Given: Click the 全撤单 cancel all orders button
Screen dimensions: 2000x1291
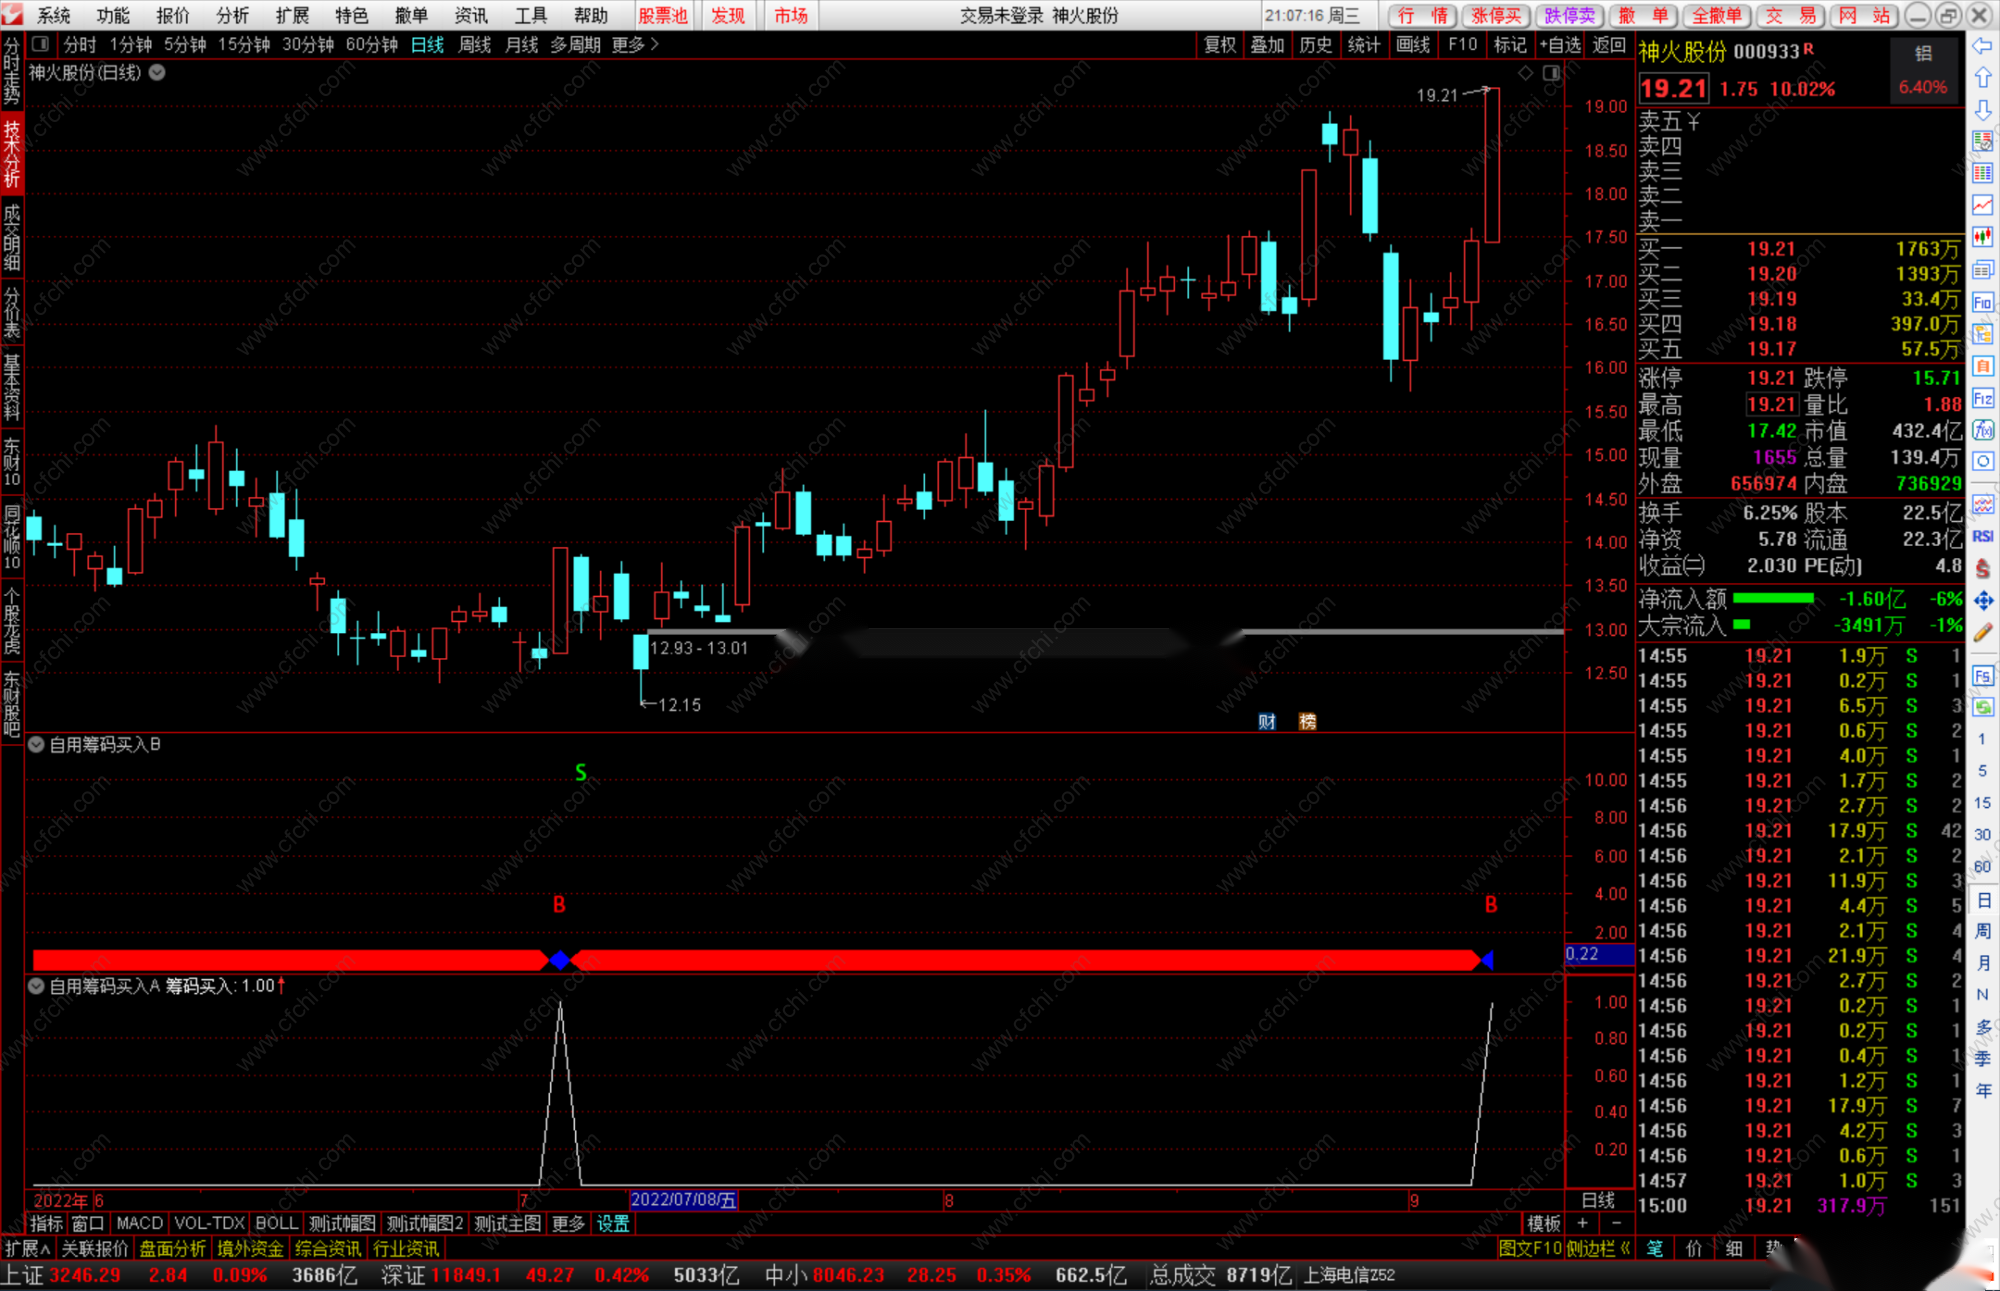Looking at the screenshot, I should point(1716,15).
